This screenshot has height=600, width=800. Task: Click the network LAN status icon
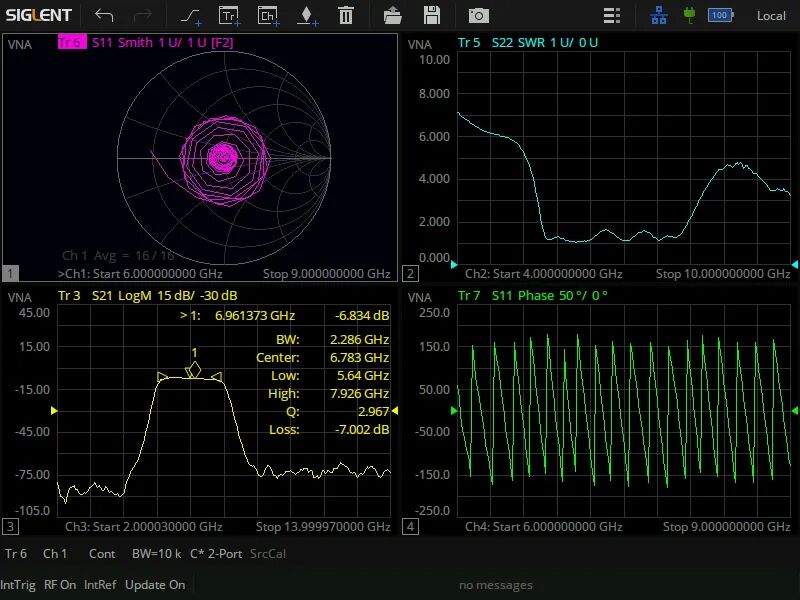(x=659, y=16)
